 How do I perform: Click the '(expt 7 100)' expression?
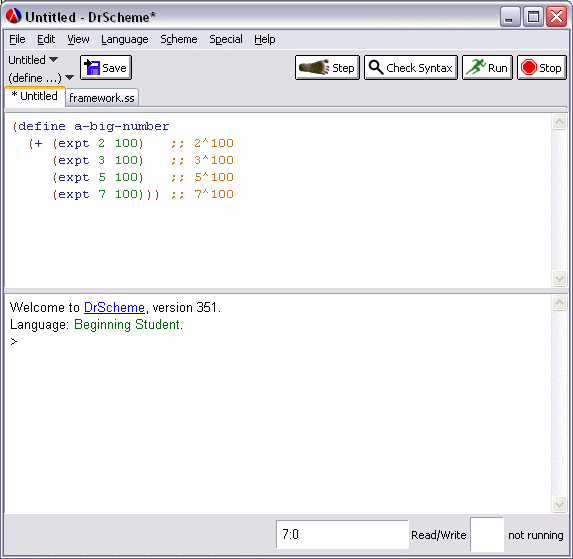[98, 194]
